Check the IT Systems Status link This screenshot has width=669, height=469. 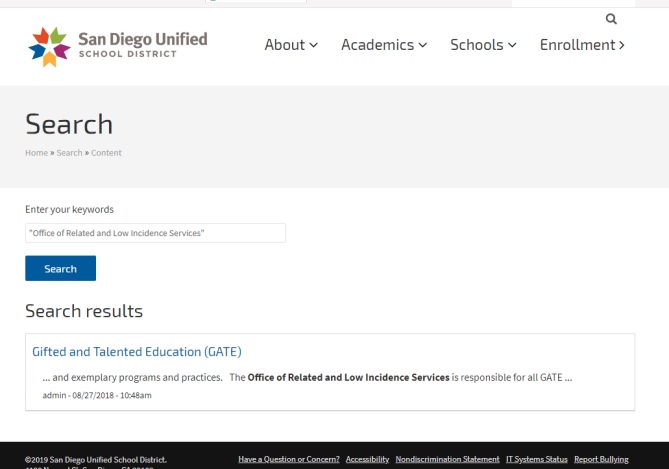[536, 460]
